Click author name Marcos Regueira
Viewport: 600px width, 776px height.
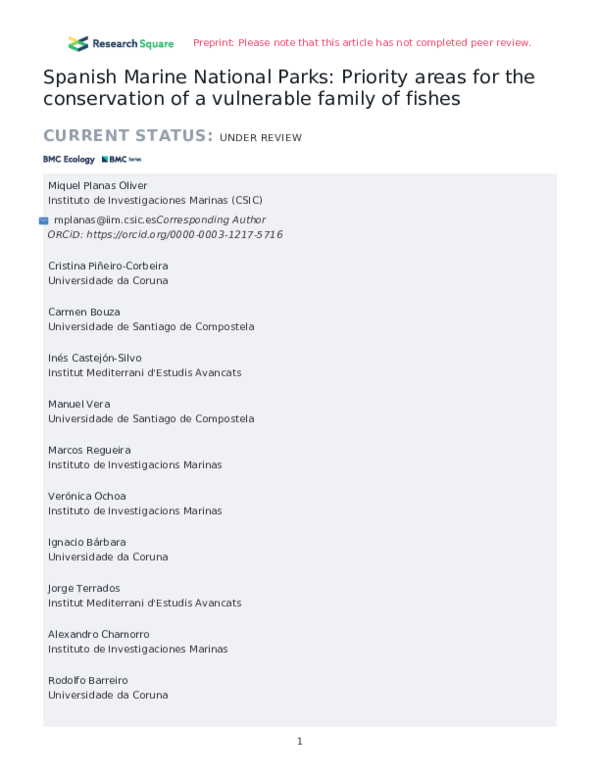click(x=89, y=450)
